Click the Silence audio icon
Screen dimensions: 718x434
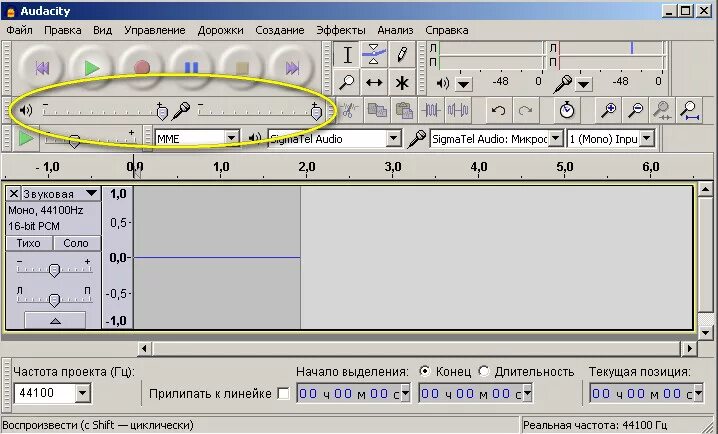click(458, 110)
